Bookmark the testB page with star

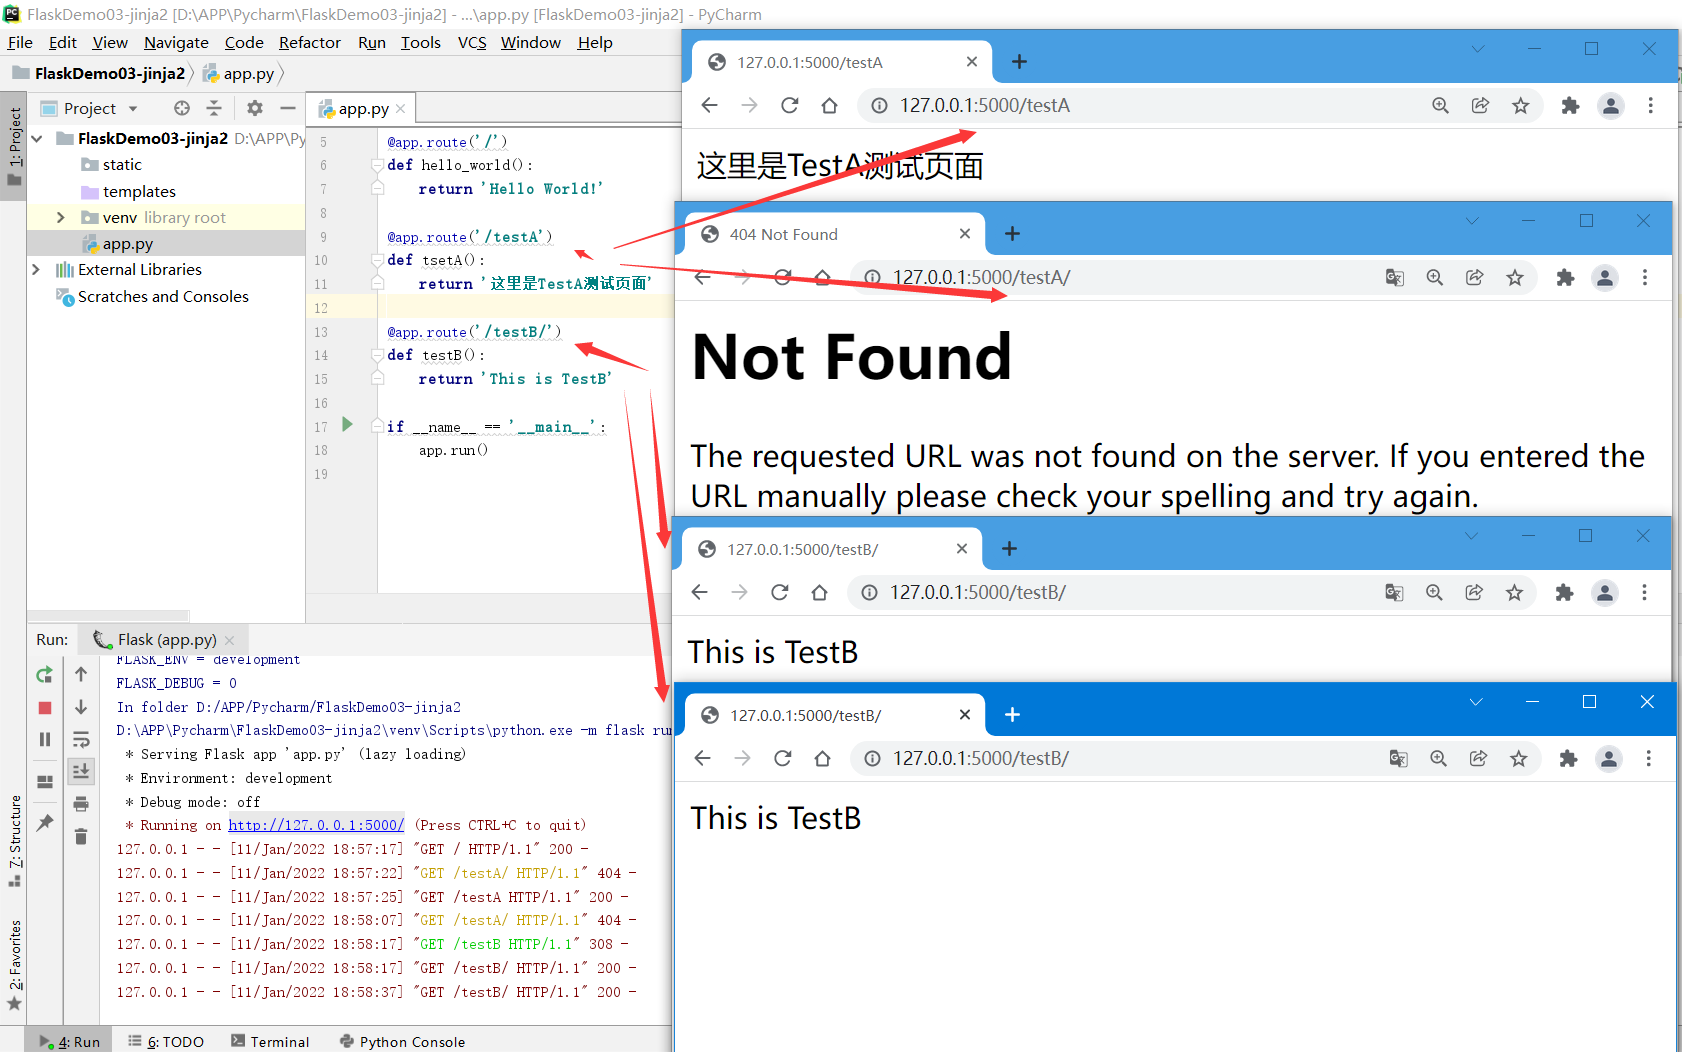1519,758
